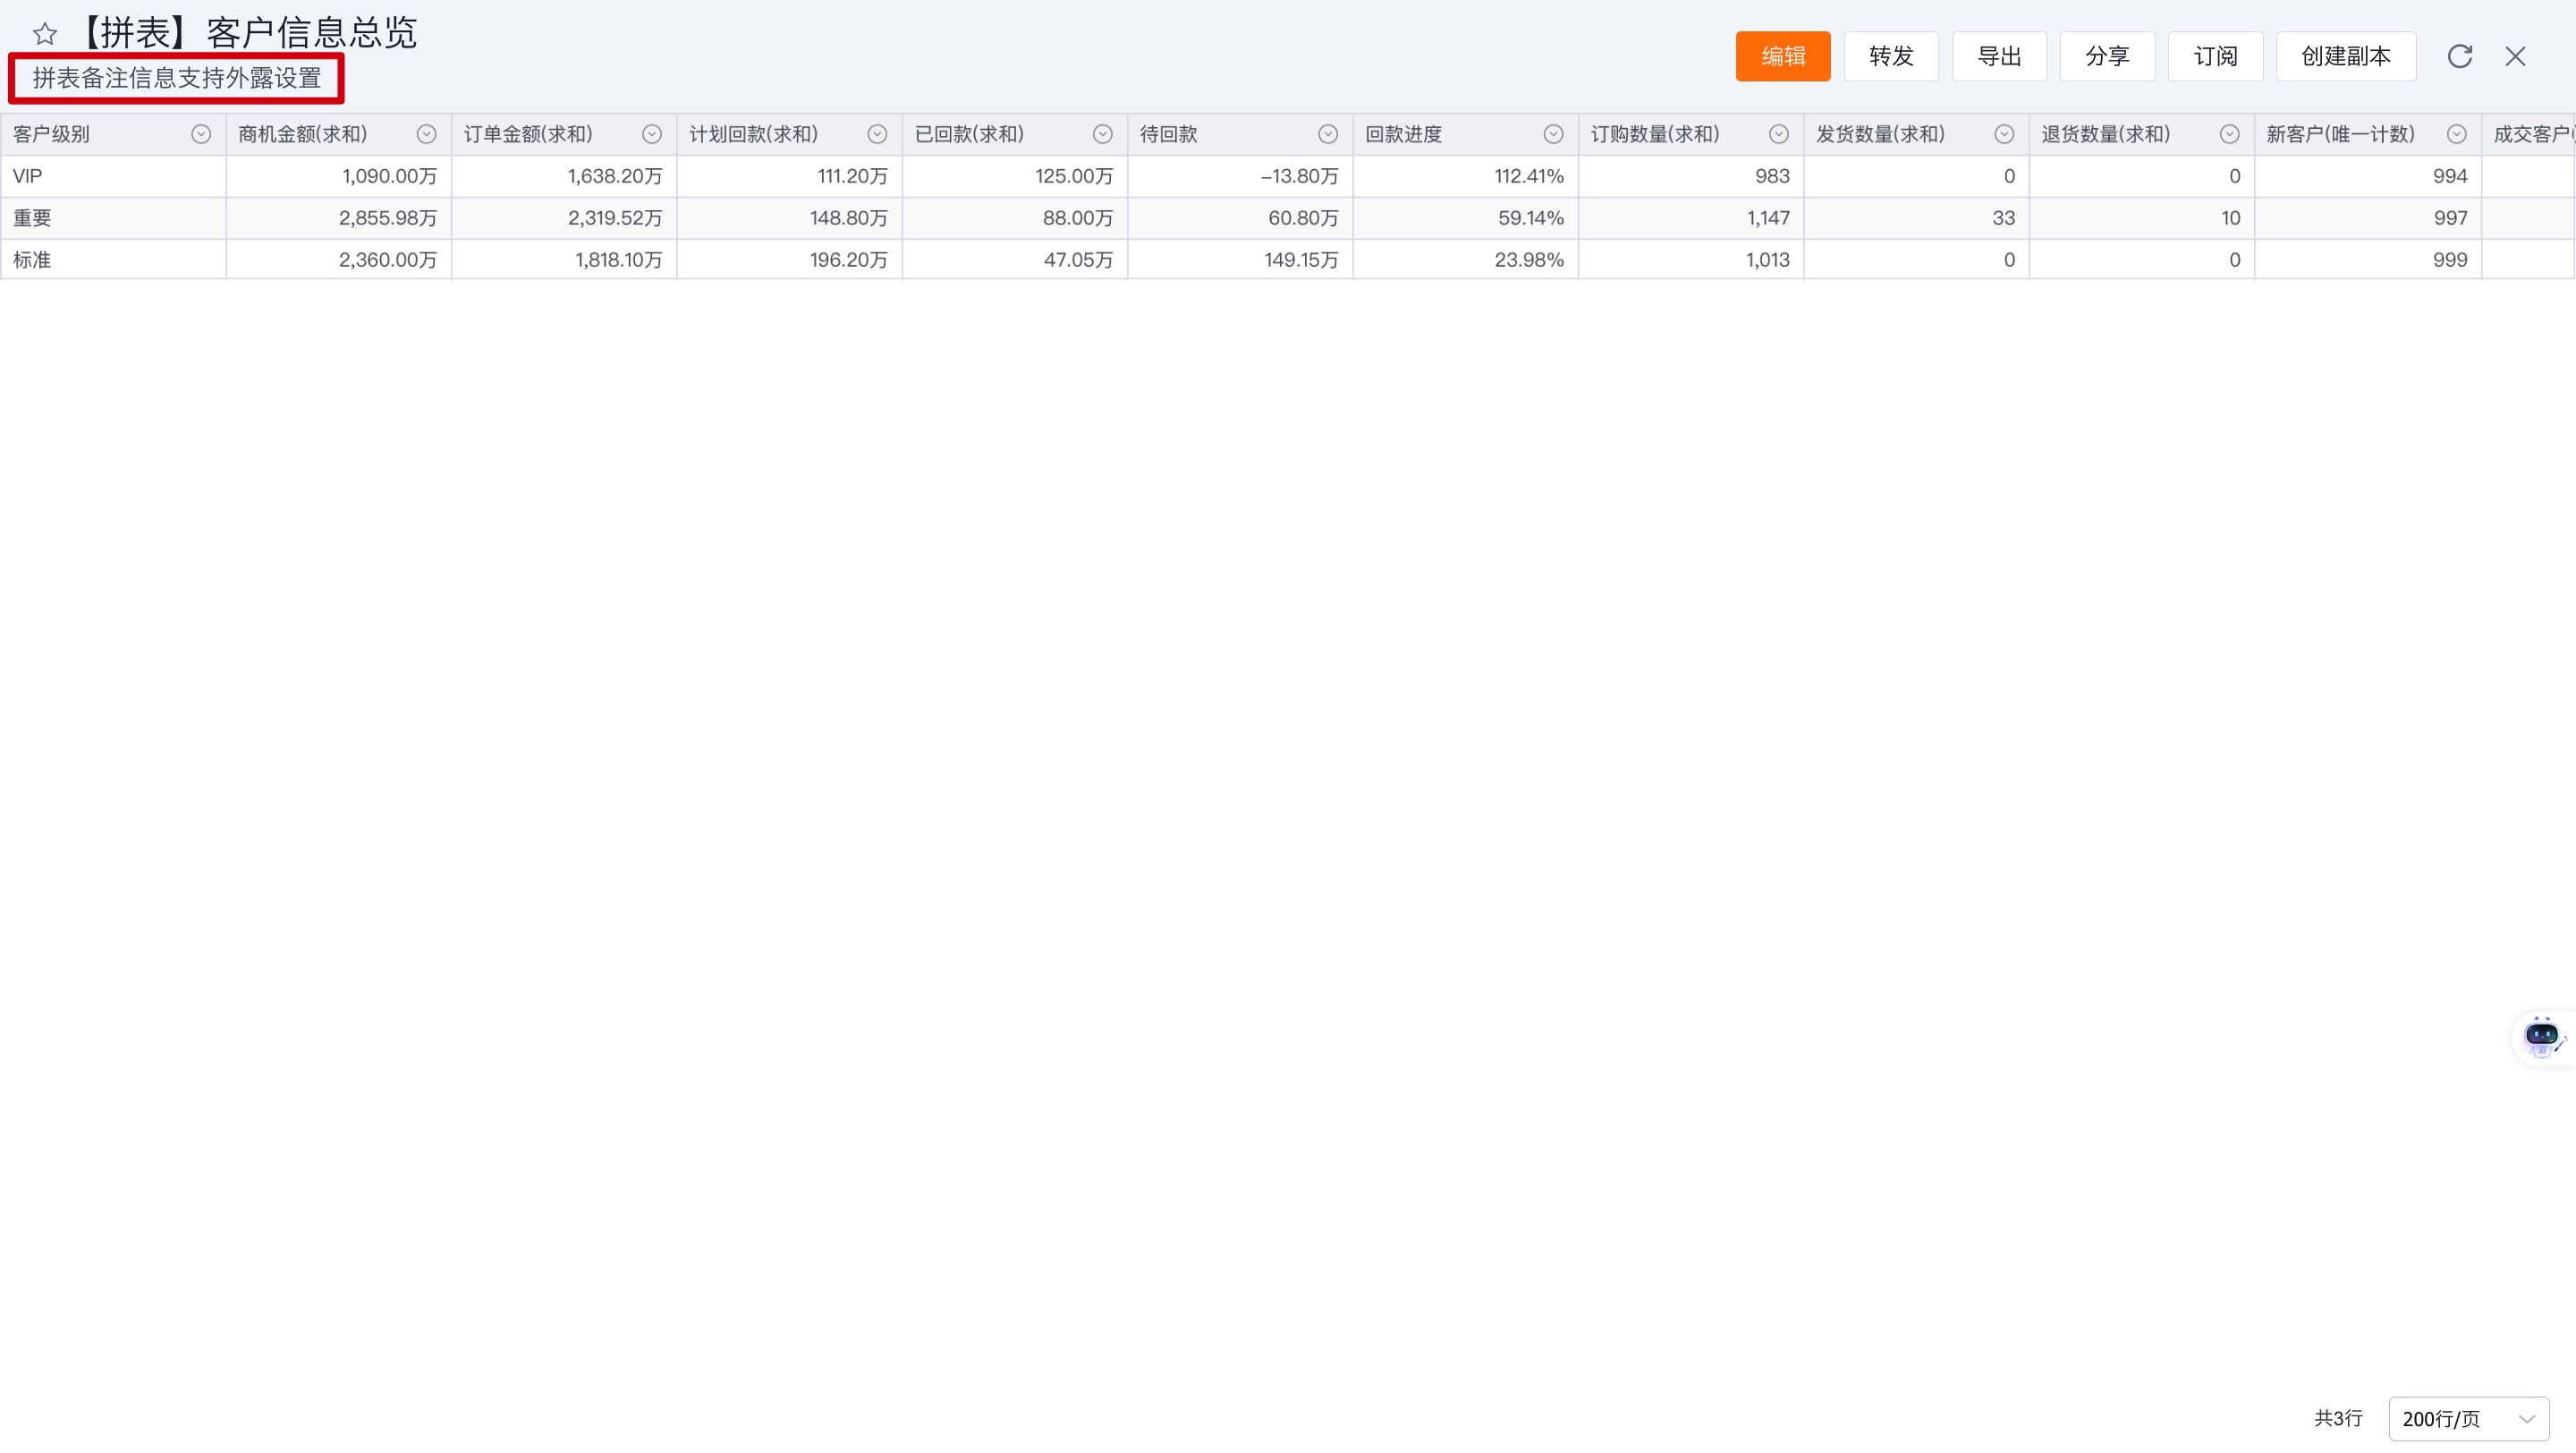Click the 1,638.20万 cell
This screenshot has width=2576, height=1453.
tap(564, 176)
